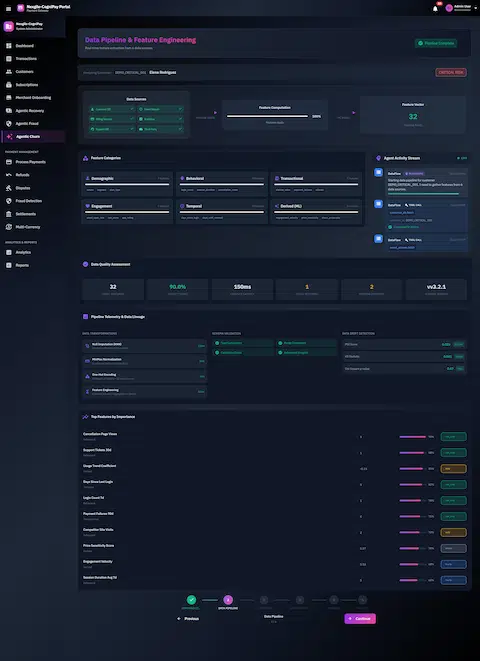Click the notification bell icon

[x=435, y=8]
